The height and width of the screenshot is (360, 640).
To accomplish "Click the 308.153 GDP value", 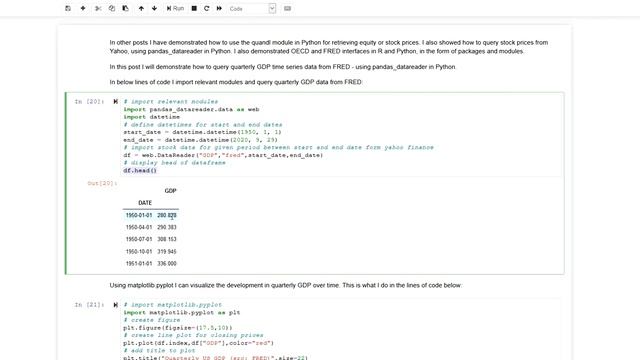I will [167, 239].
